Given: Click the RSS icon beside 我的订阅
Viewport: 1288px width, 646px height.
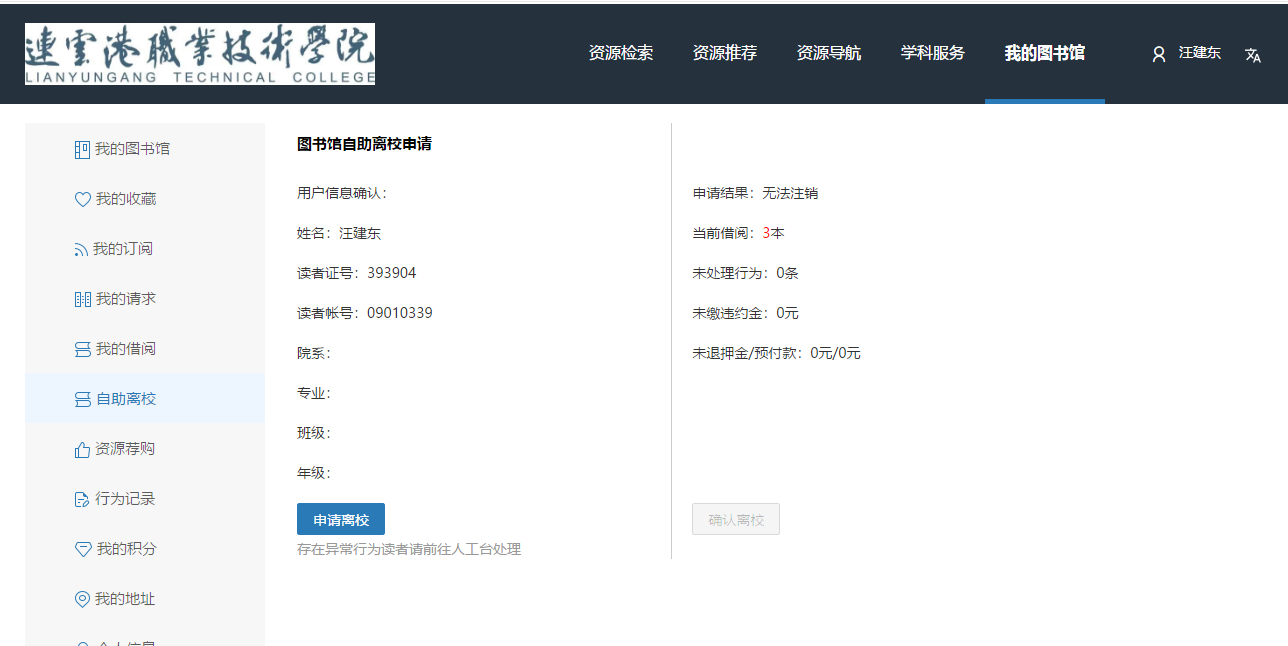Looking at the screenshot, I should point(81,249).
